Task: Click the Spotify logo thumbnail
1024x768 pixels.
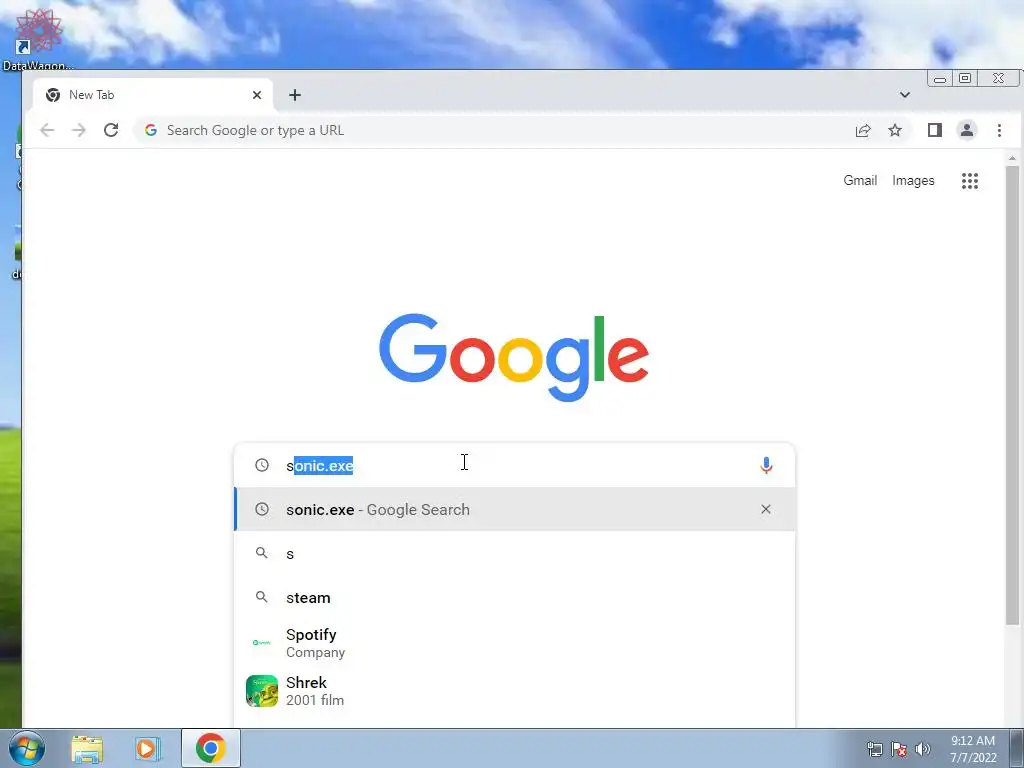Action: (x=261, y=643)
